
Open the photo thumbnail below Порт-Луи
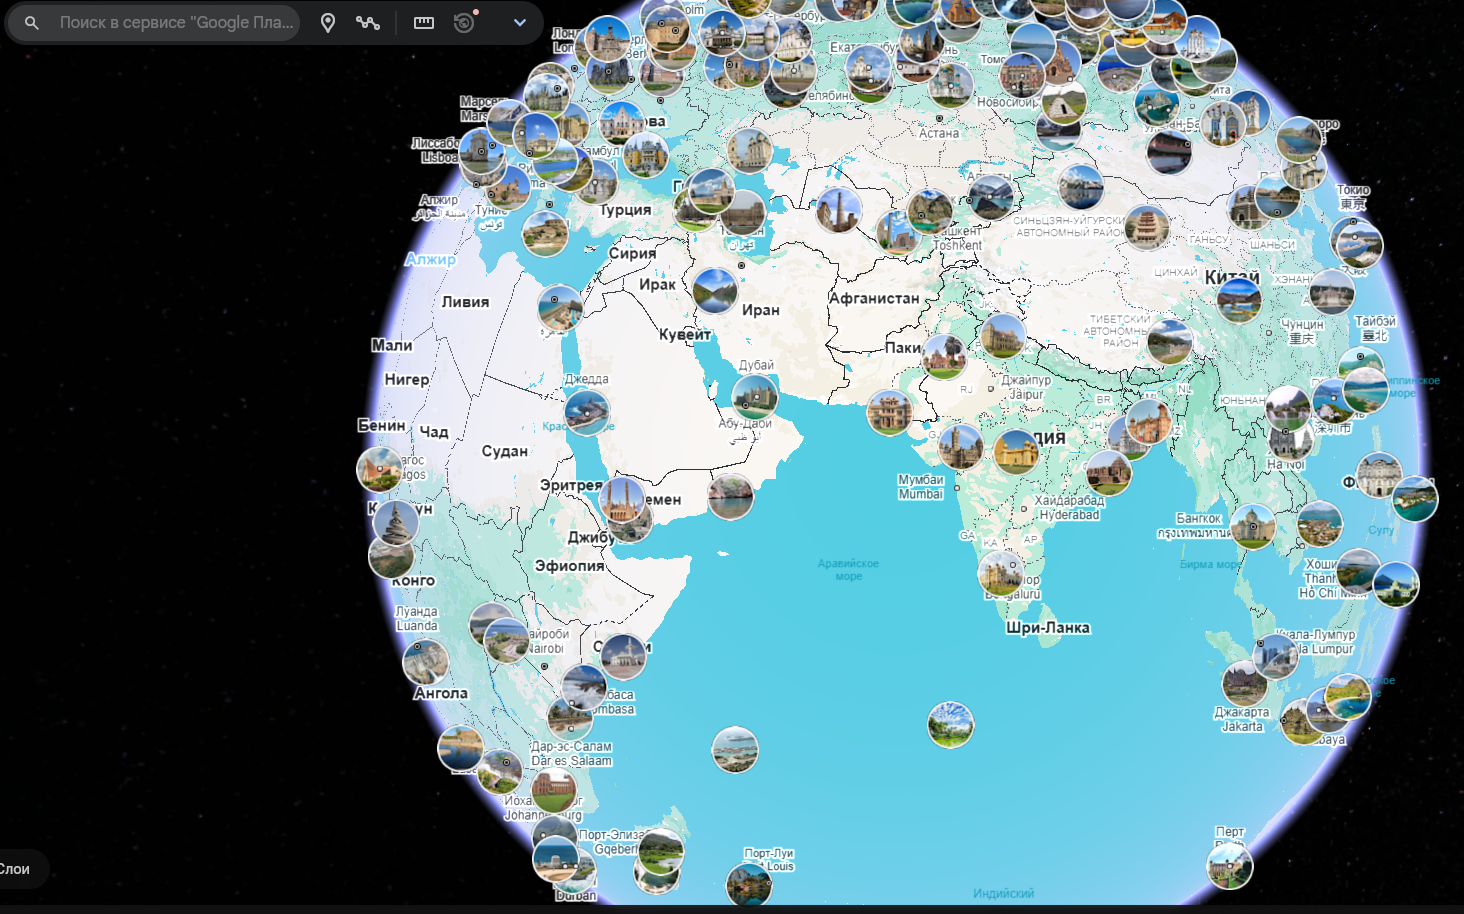pyautogui.click(x=749, y=885)
